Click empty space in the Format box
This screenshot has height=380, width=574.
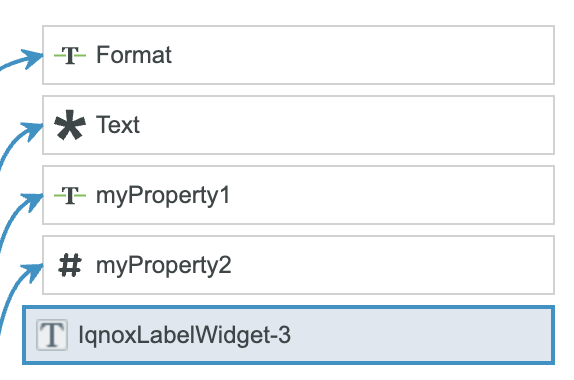[x=362, y=55]
